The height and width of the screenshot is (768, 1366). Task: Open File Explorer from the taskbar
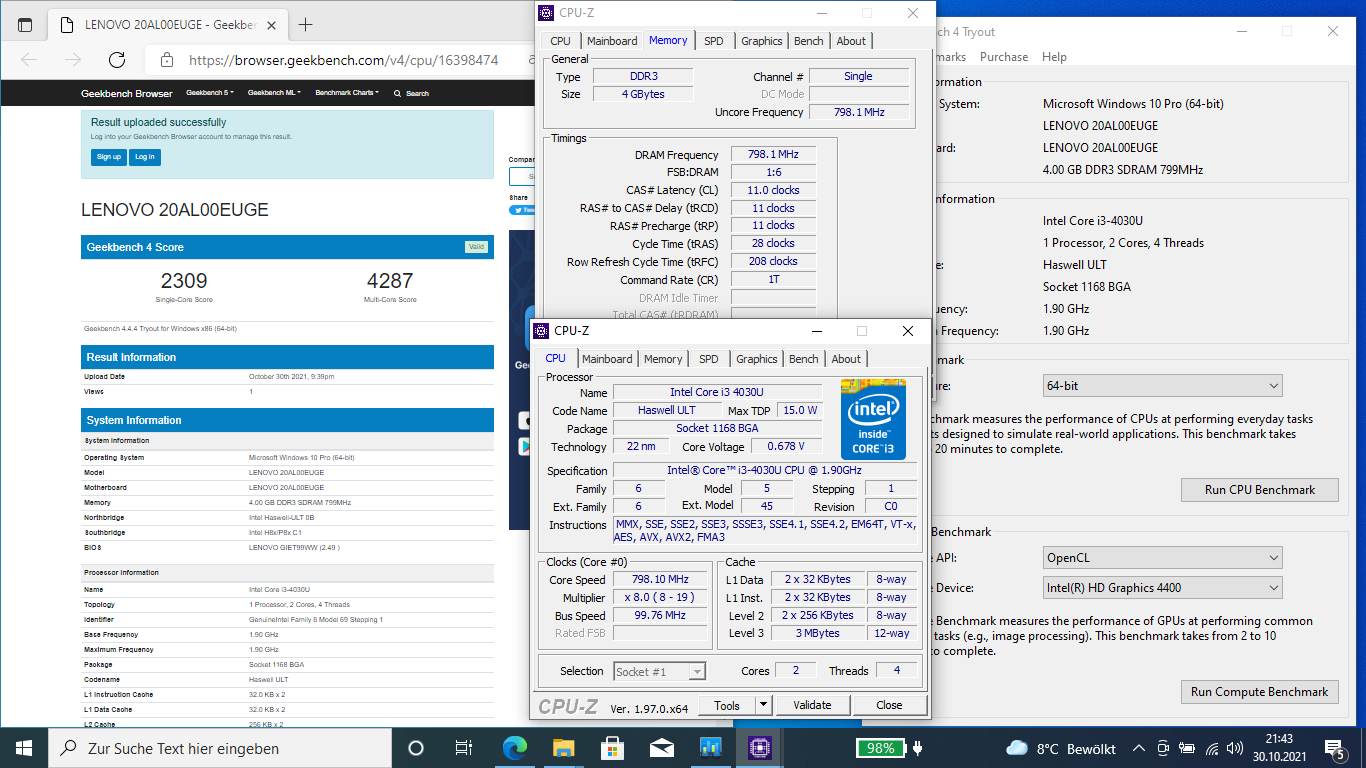point(563,748)
